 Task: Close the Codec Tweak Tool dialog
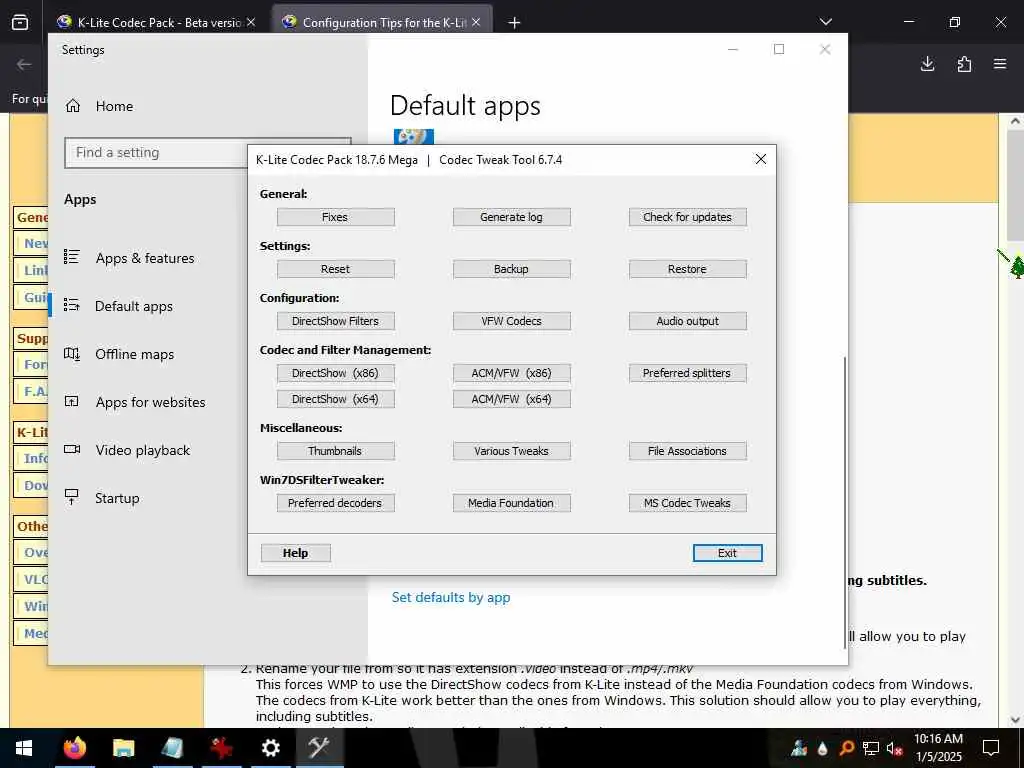click(x=760, y=159)
